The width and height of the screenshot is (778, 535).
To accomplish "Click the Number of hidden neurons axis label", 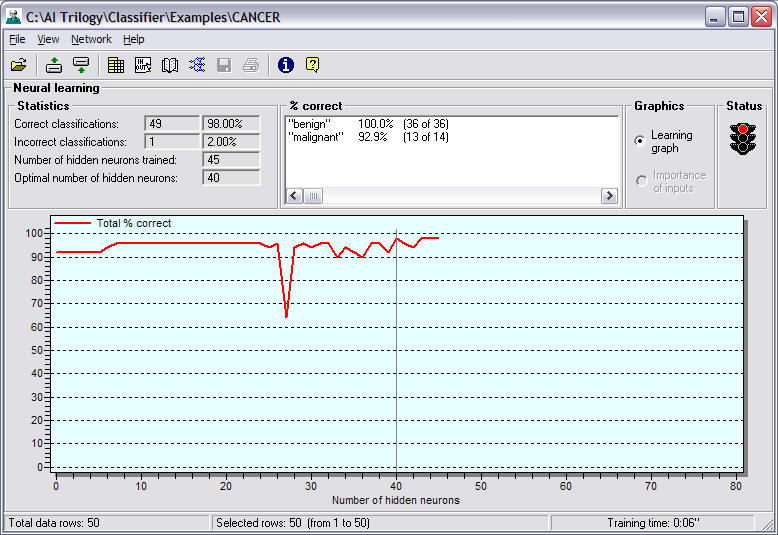I will [x=395, y=500].
